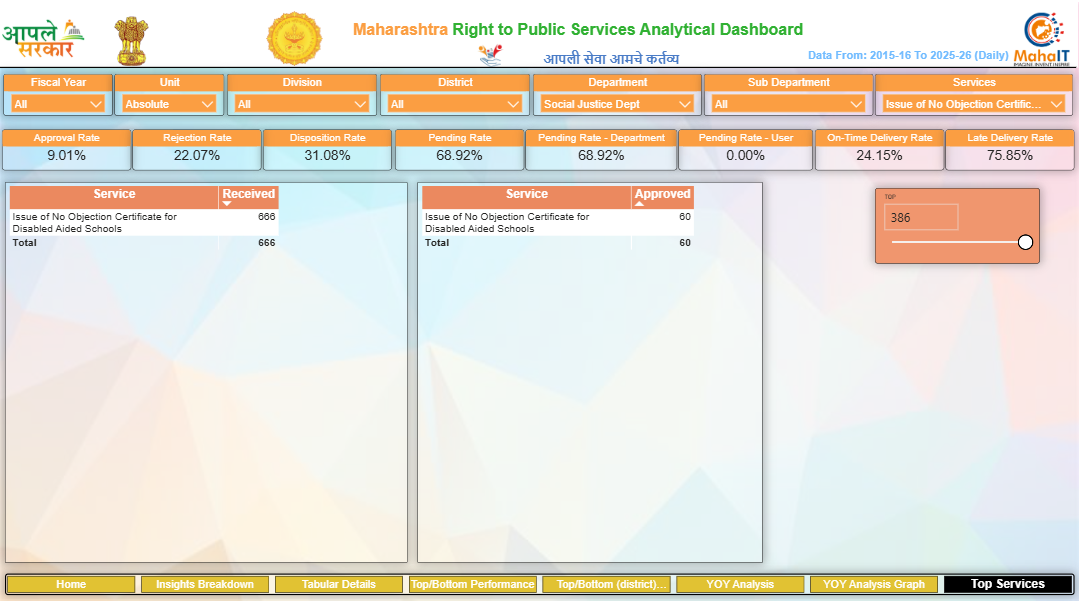Expand the District filter dropdown
1086x601 pixels.
(455, 104)
